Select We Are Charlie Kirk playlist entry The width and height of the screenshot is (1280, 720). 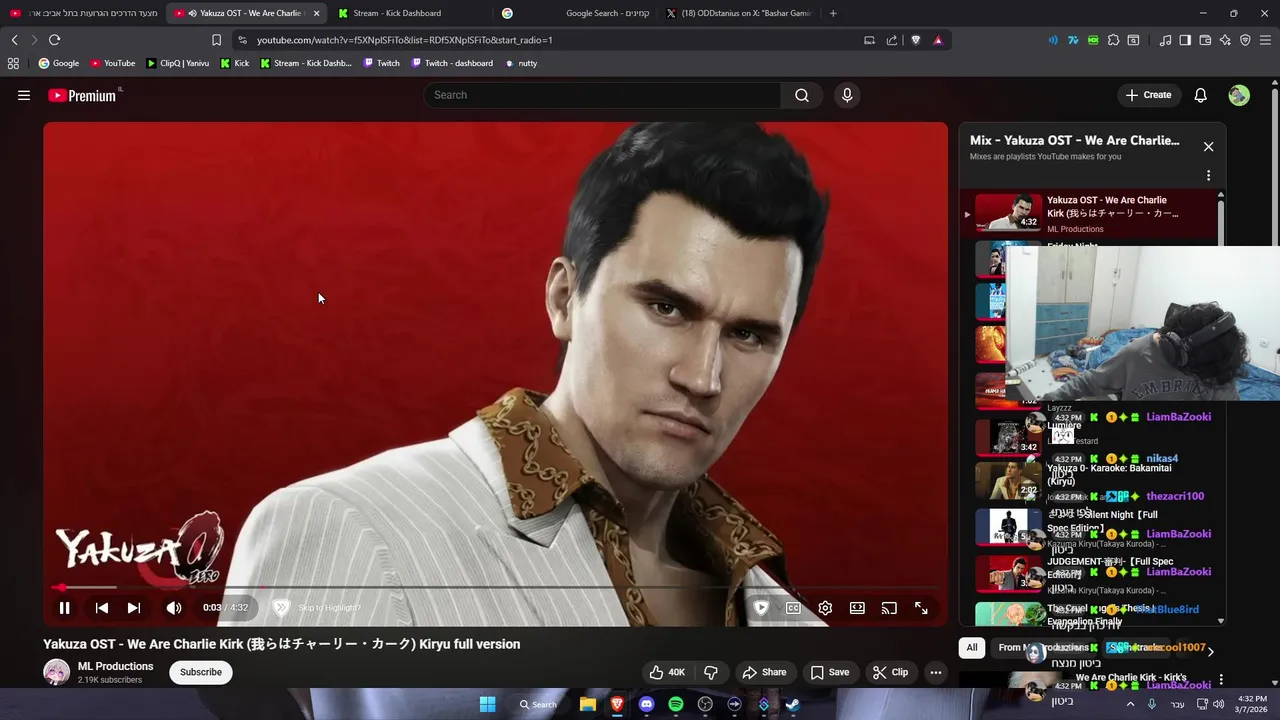pos(1090,213)
